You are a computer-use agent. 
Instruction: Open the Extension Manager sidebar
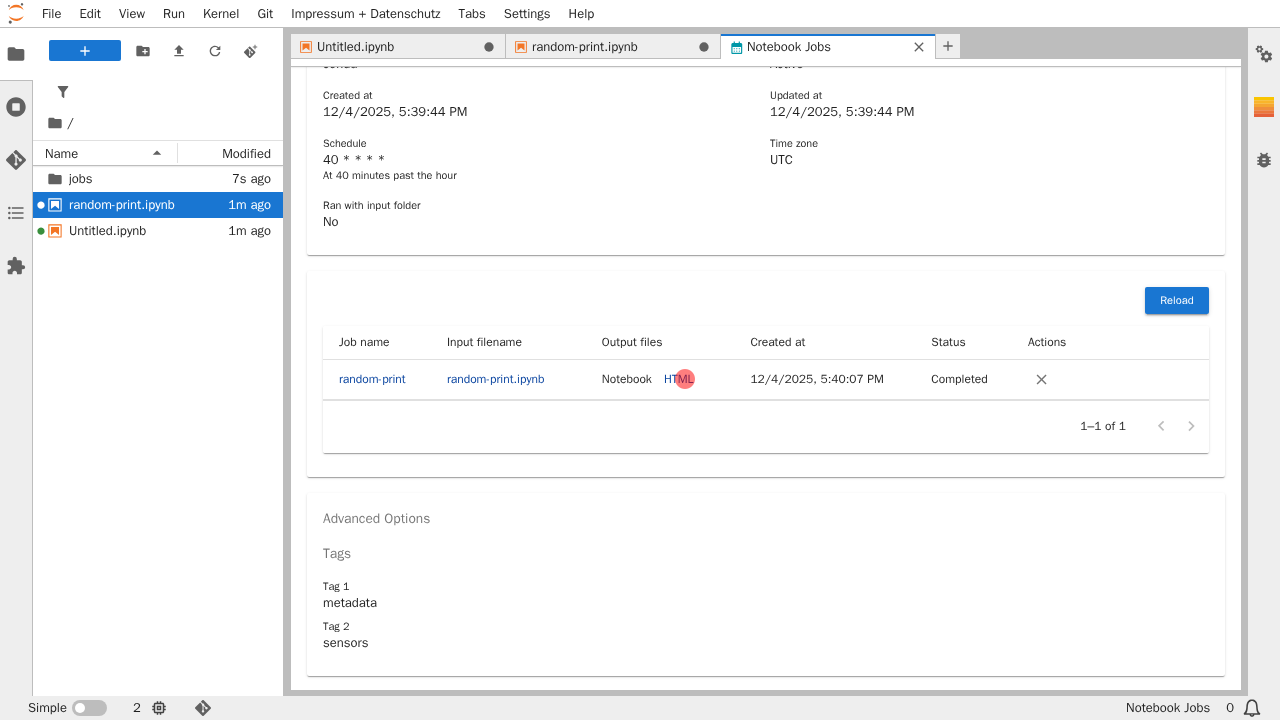click(x=16, y=266)
